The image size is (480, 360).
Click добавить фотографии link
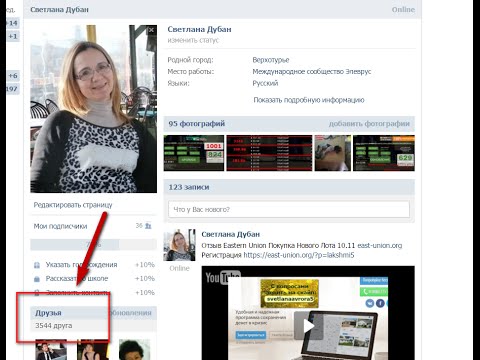click(x=369, y=124)
